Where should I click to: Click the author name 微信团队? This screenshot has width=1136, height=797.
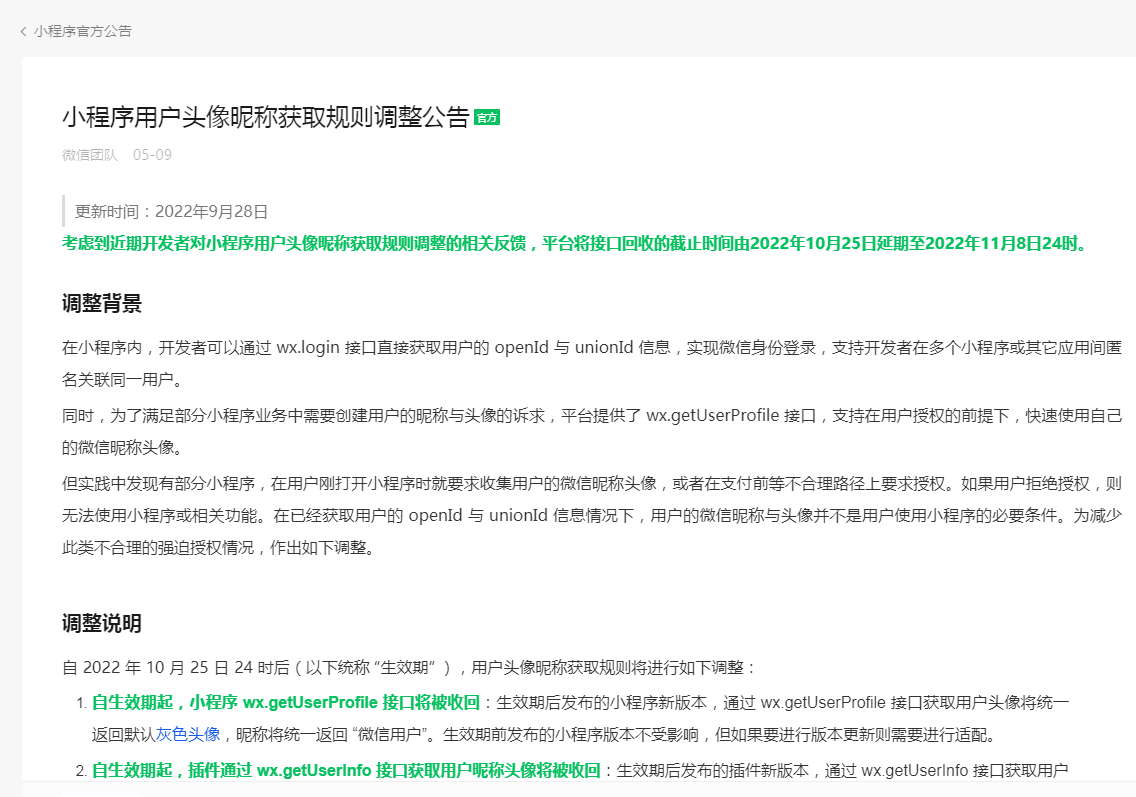coord(90,155)
